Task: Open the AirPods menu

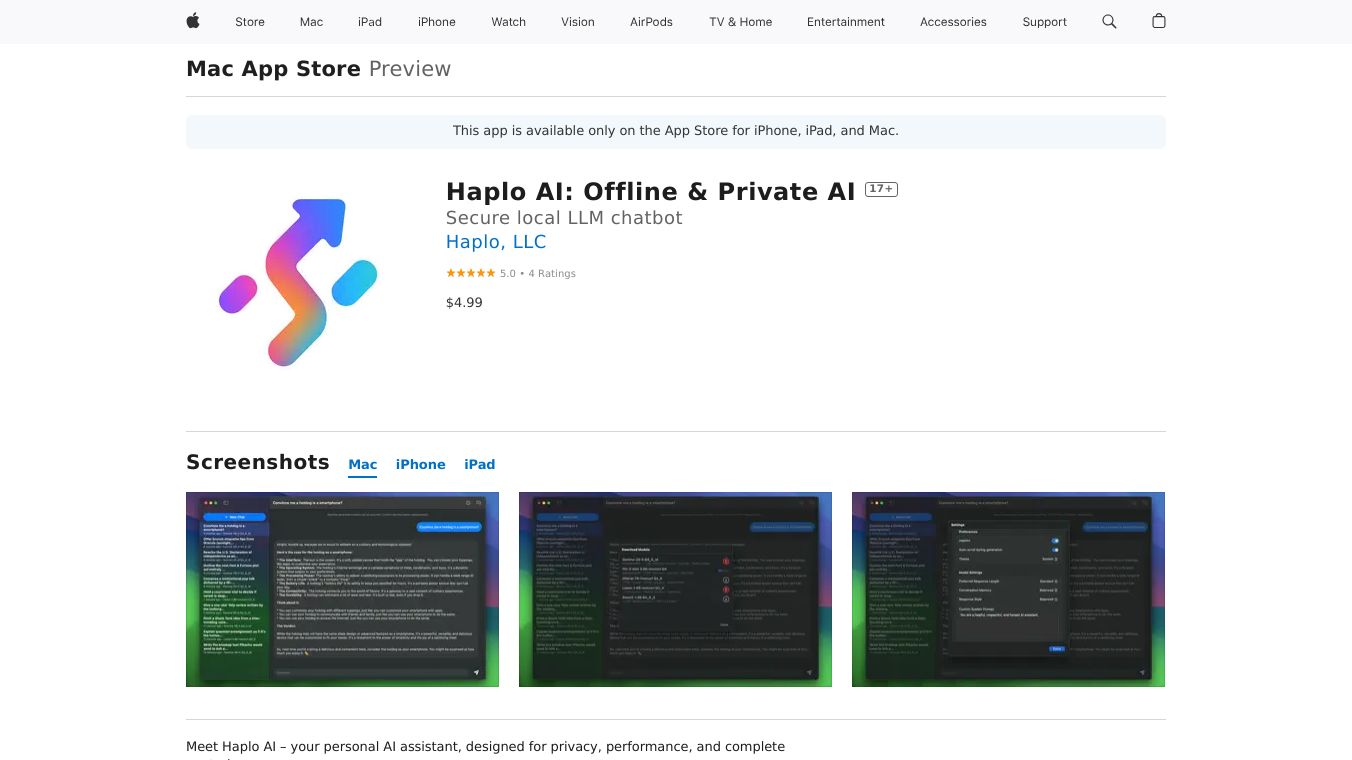Action: point(652,22)
